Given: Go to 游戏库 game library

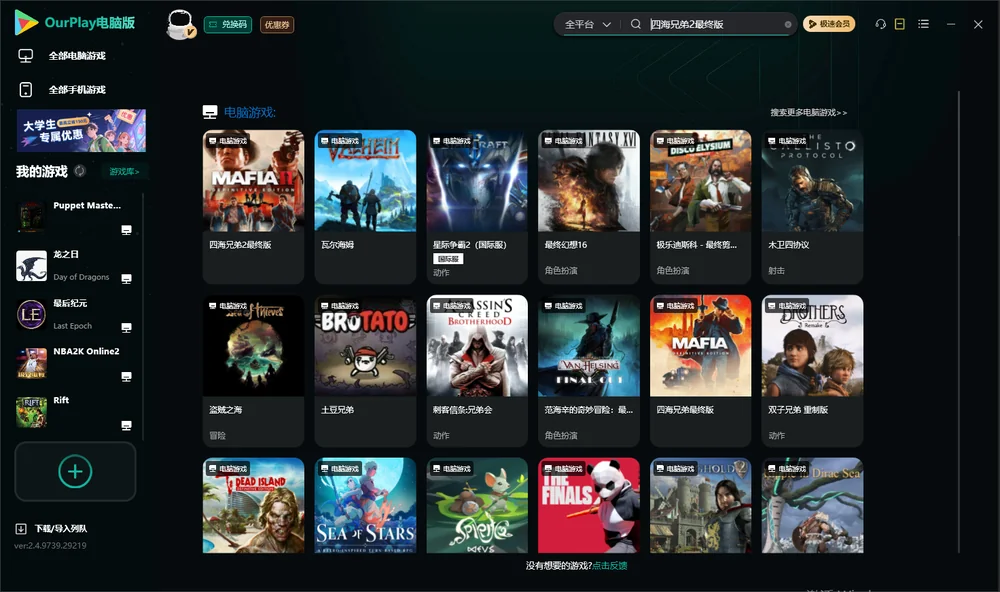Looking at the screenshot, I should click(x=124, y=172).
